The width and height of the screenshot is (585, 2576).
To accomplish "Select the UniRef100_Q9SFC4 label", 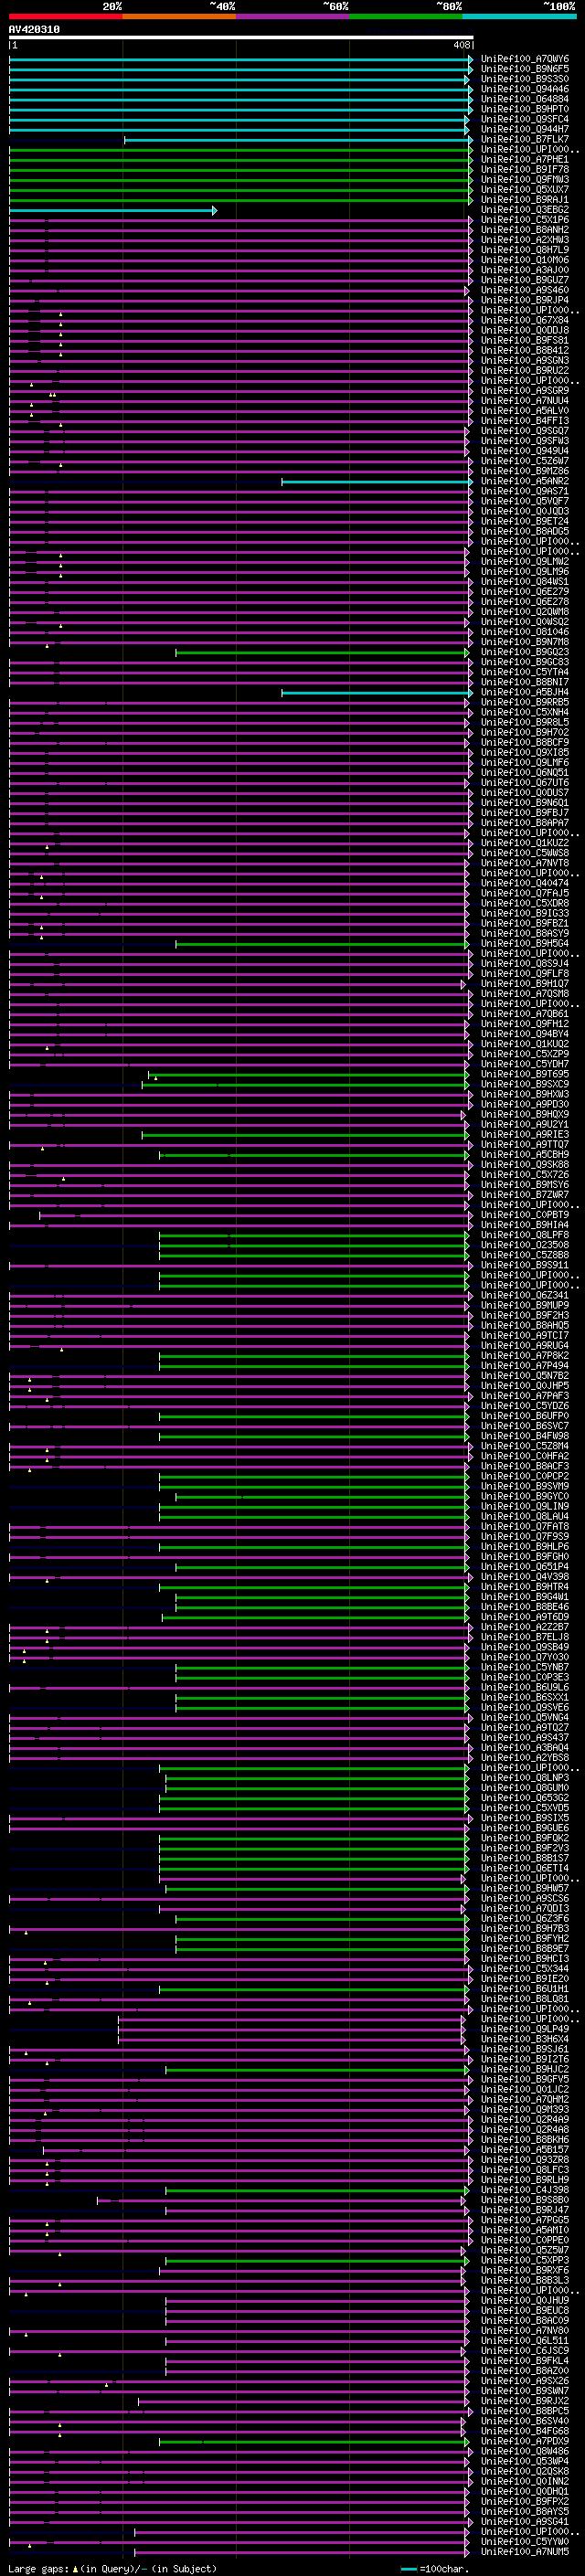I will [x=525, y=119].
